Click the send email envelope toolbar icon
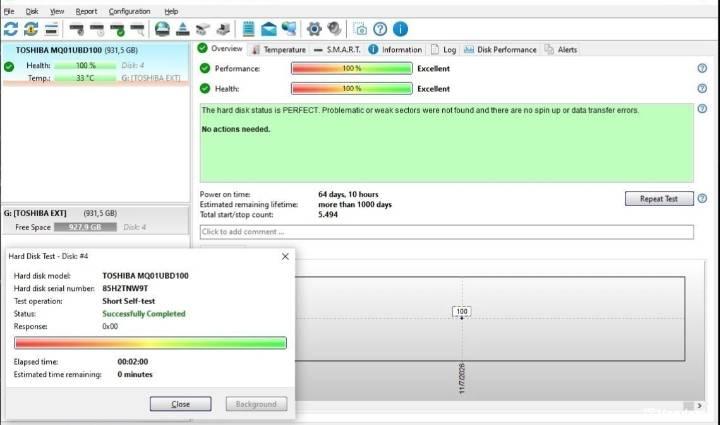Viewport: 720px width, 425px height. coord(269,29)
